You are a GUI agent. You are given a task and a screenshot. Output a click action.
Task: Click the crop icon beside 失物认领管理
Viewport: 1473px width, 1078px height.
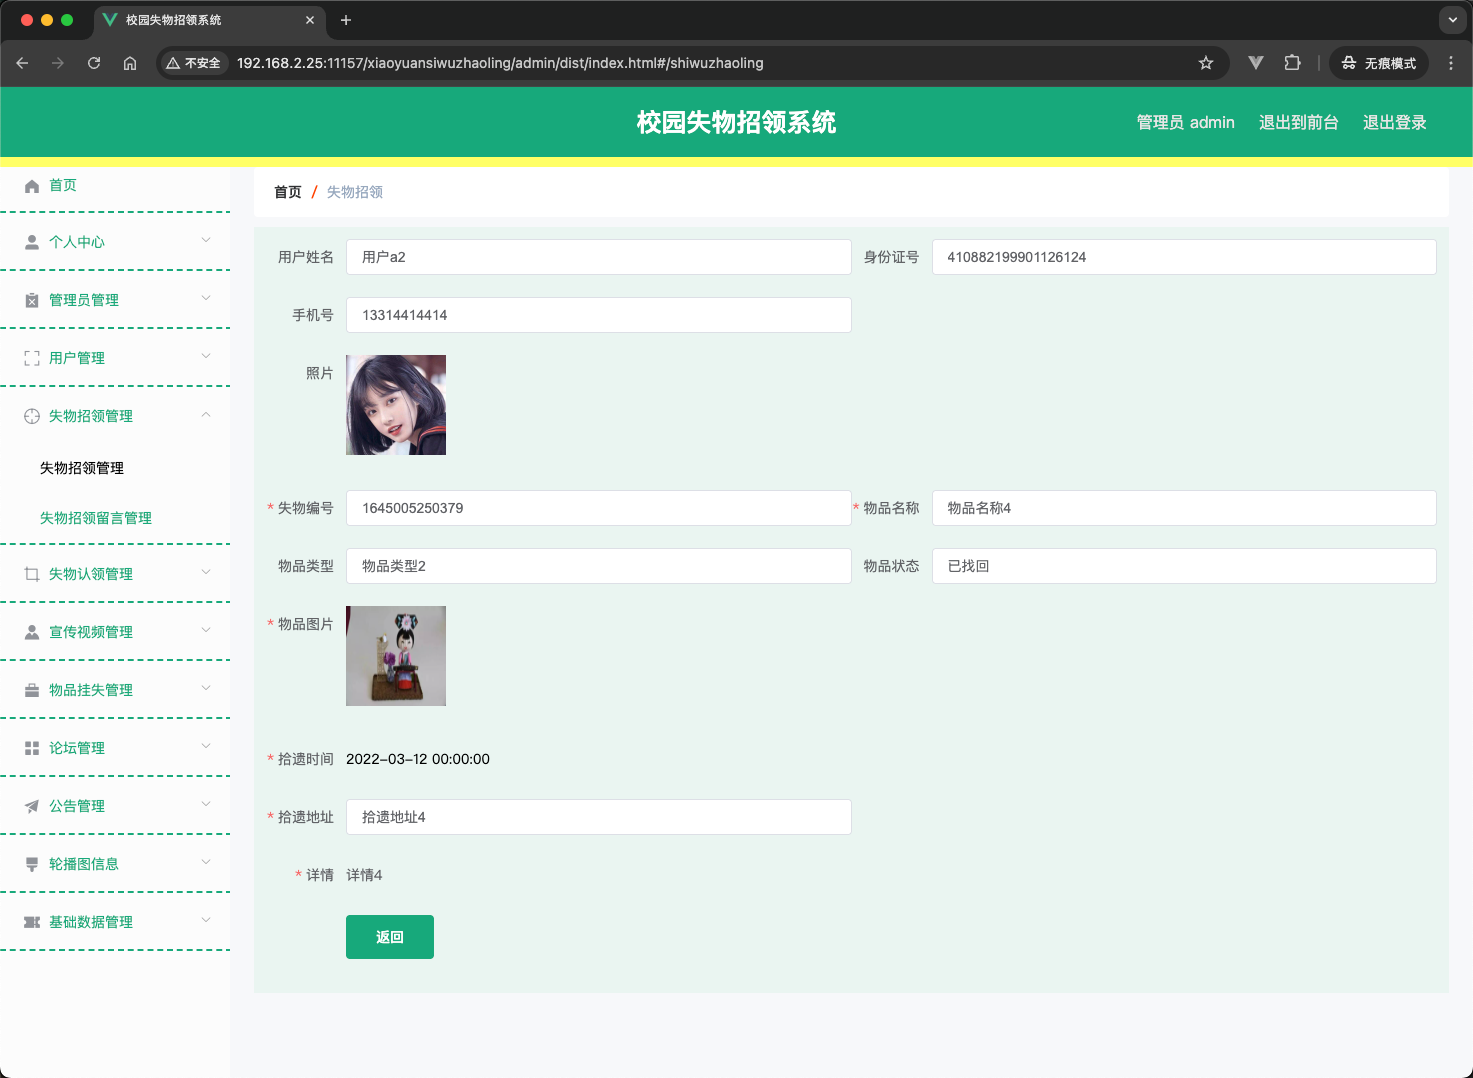pyautogui.click(x=32, y=574)
